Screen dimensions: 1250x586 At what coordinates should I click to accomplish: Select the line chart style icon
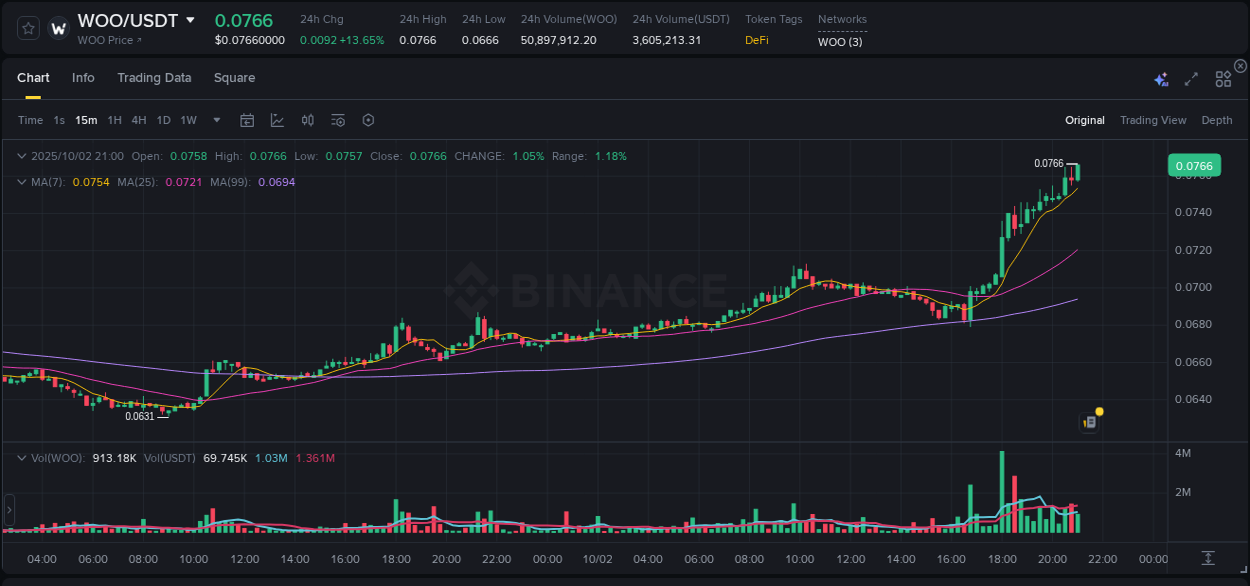click(277, 119)
